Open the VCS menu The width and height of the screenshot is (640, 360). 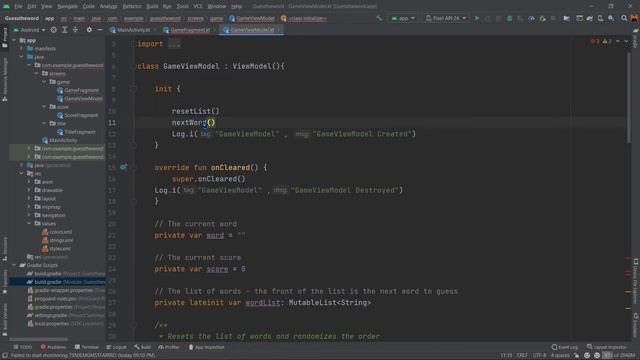(x=198, y=6)
